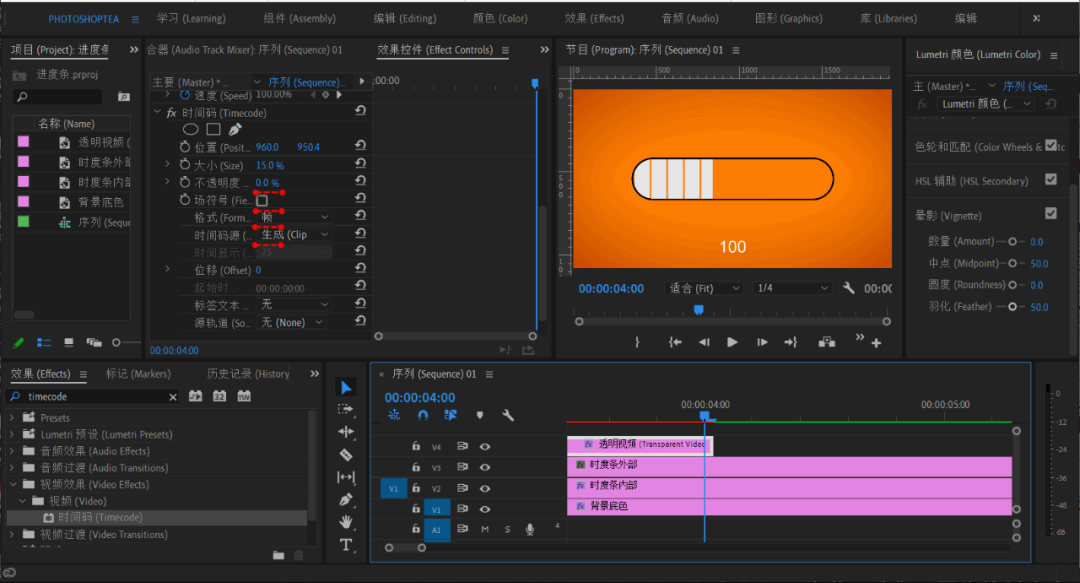Enable the Field Symbol checkbox
This screenshot has width=1080, height=583.
[x=262, y=200]
